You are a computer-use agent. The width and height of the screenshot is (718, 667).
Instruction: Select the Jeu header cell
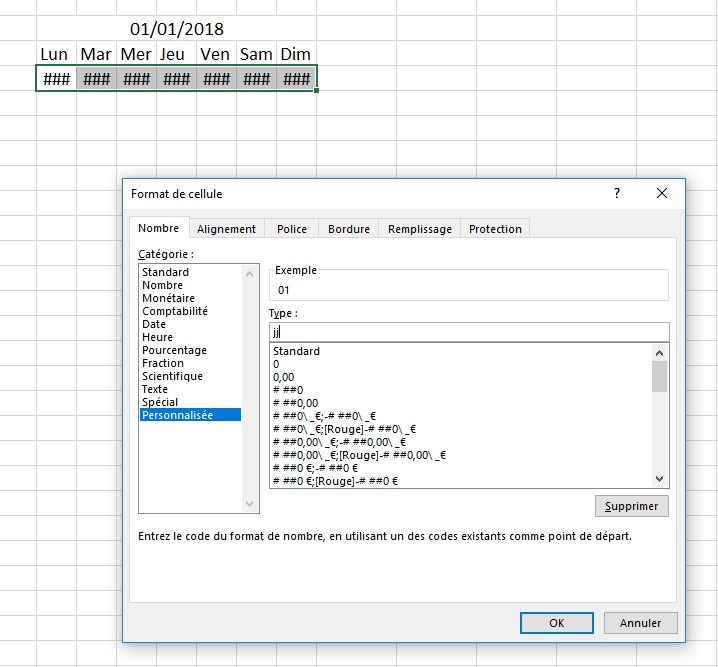point(176,54)
